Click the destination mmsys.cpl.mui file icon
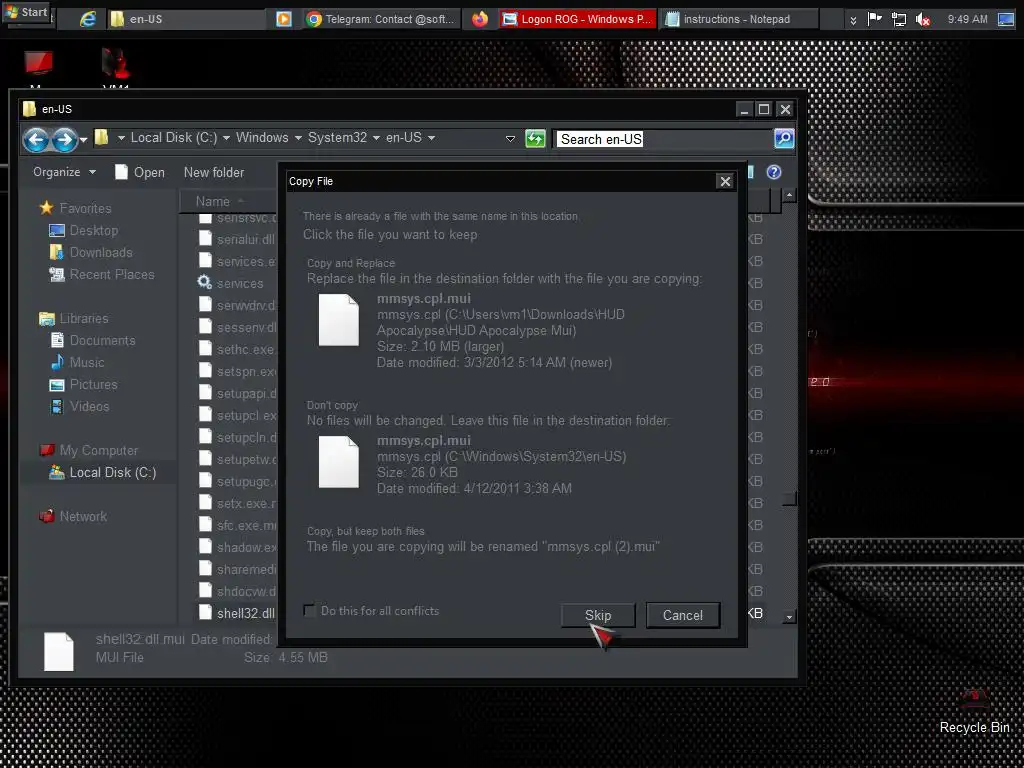The width and height of the screenshot is (1024, 768). point(338,462)
